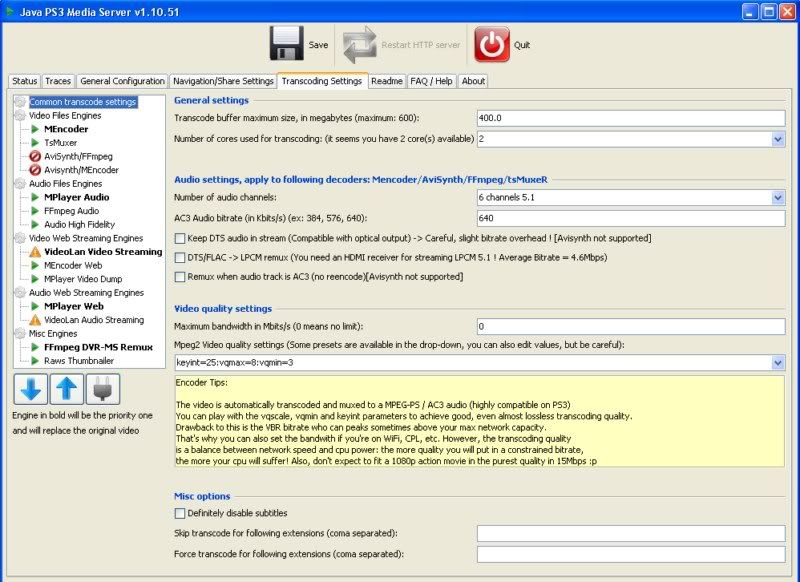
Task: Open Mpeg2 video quality presets dropdown
Action: point(778,363)
